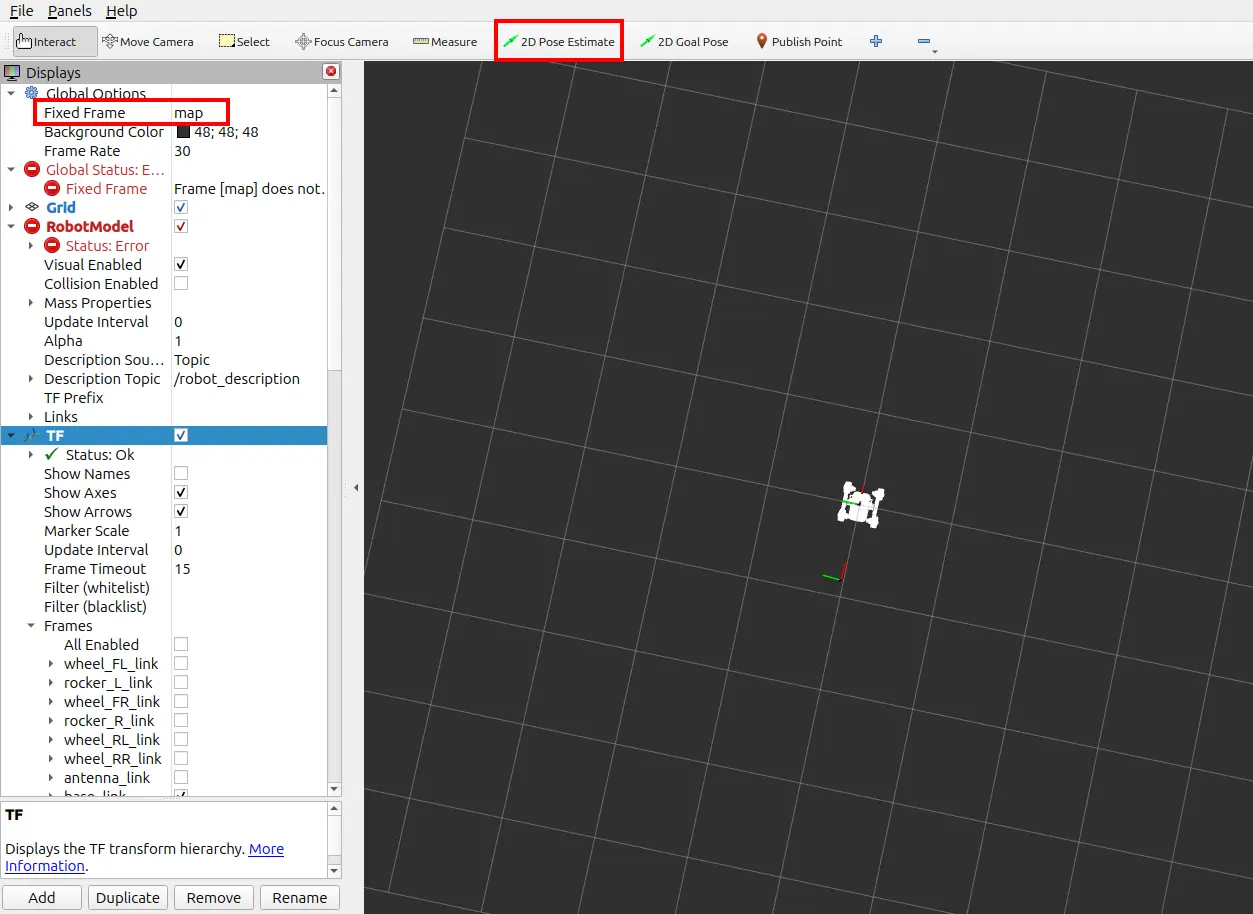The image size is (1253, 914).
Task: Disable the TF display checkbox
Action: click(181, 435)
